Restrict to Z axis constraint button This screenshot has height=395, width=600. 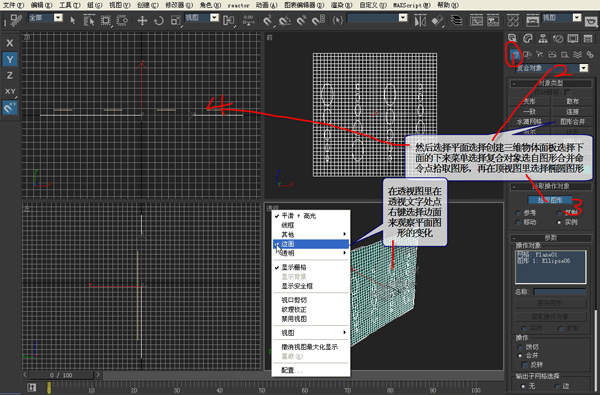10,75
